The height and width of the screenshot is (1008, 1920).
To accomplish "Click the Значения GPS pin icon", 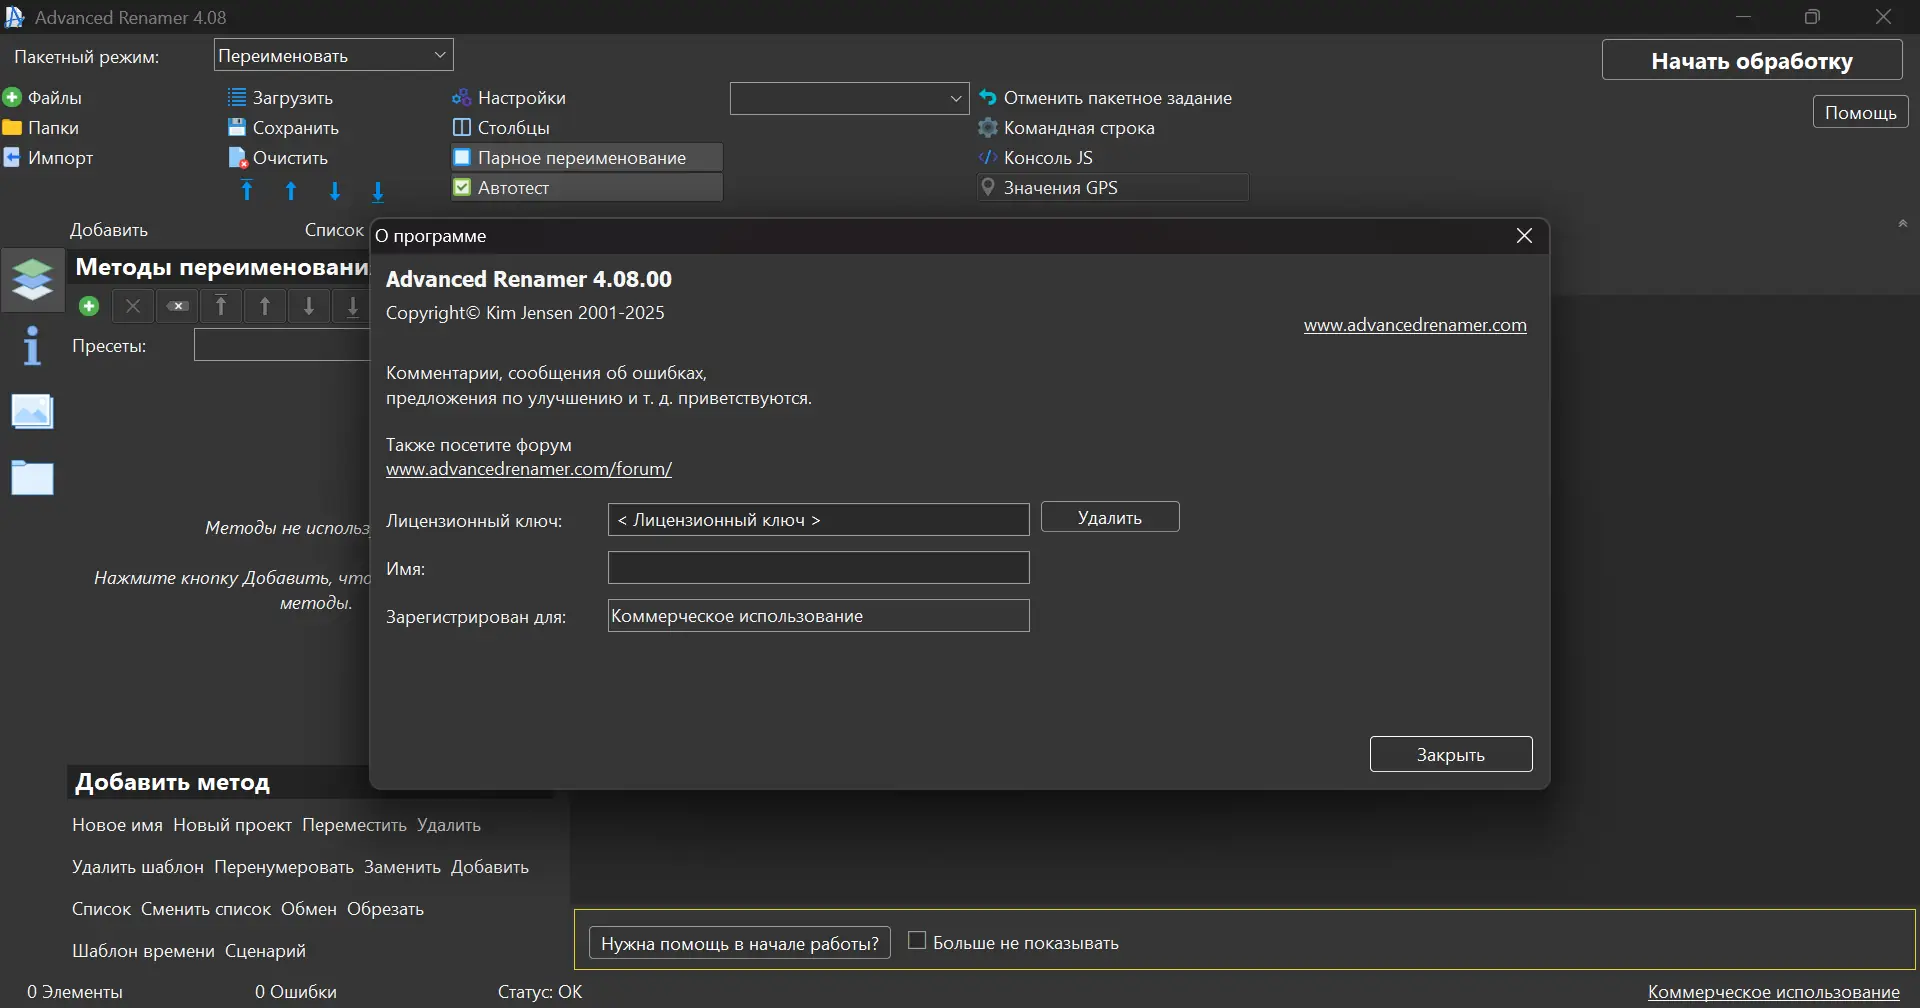I will point(988,187).
